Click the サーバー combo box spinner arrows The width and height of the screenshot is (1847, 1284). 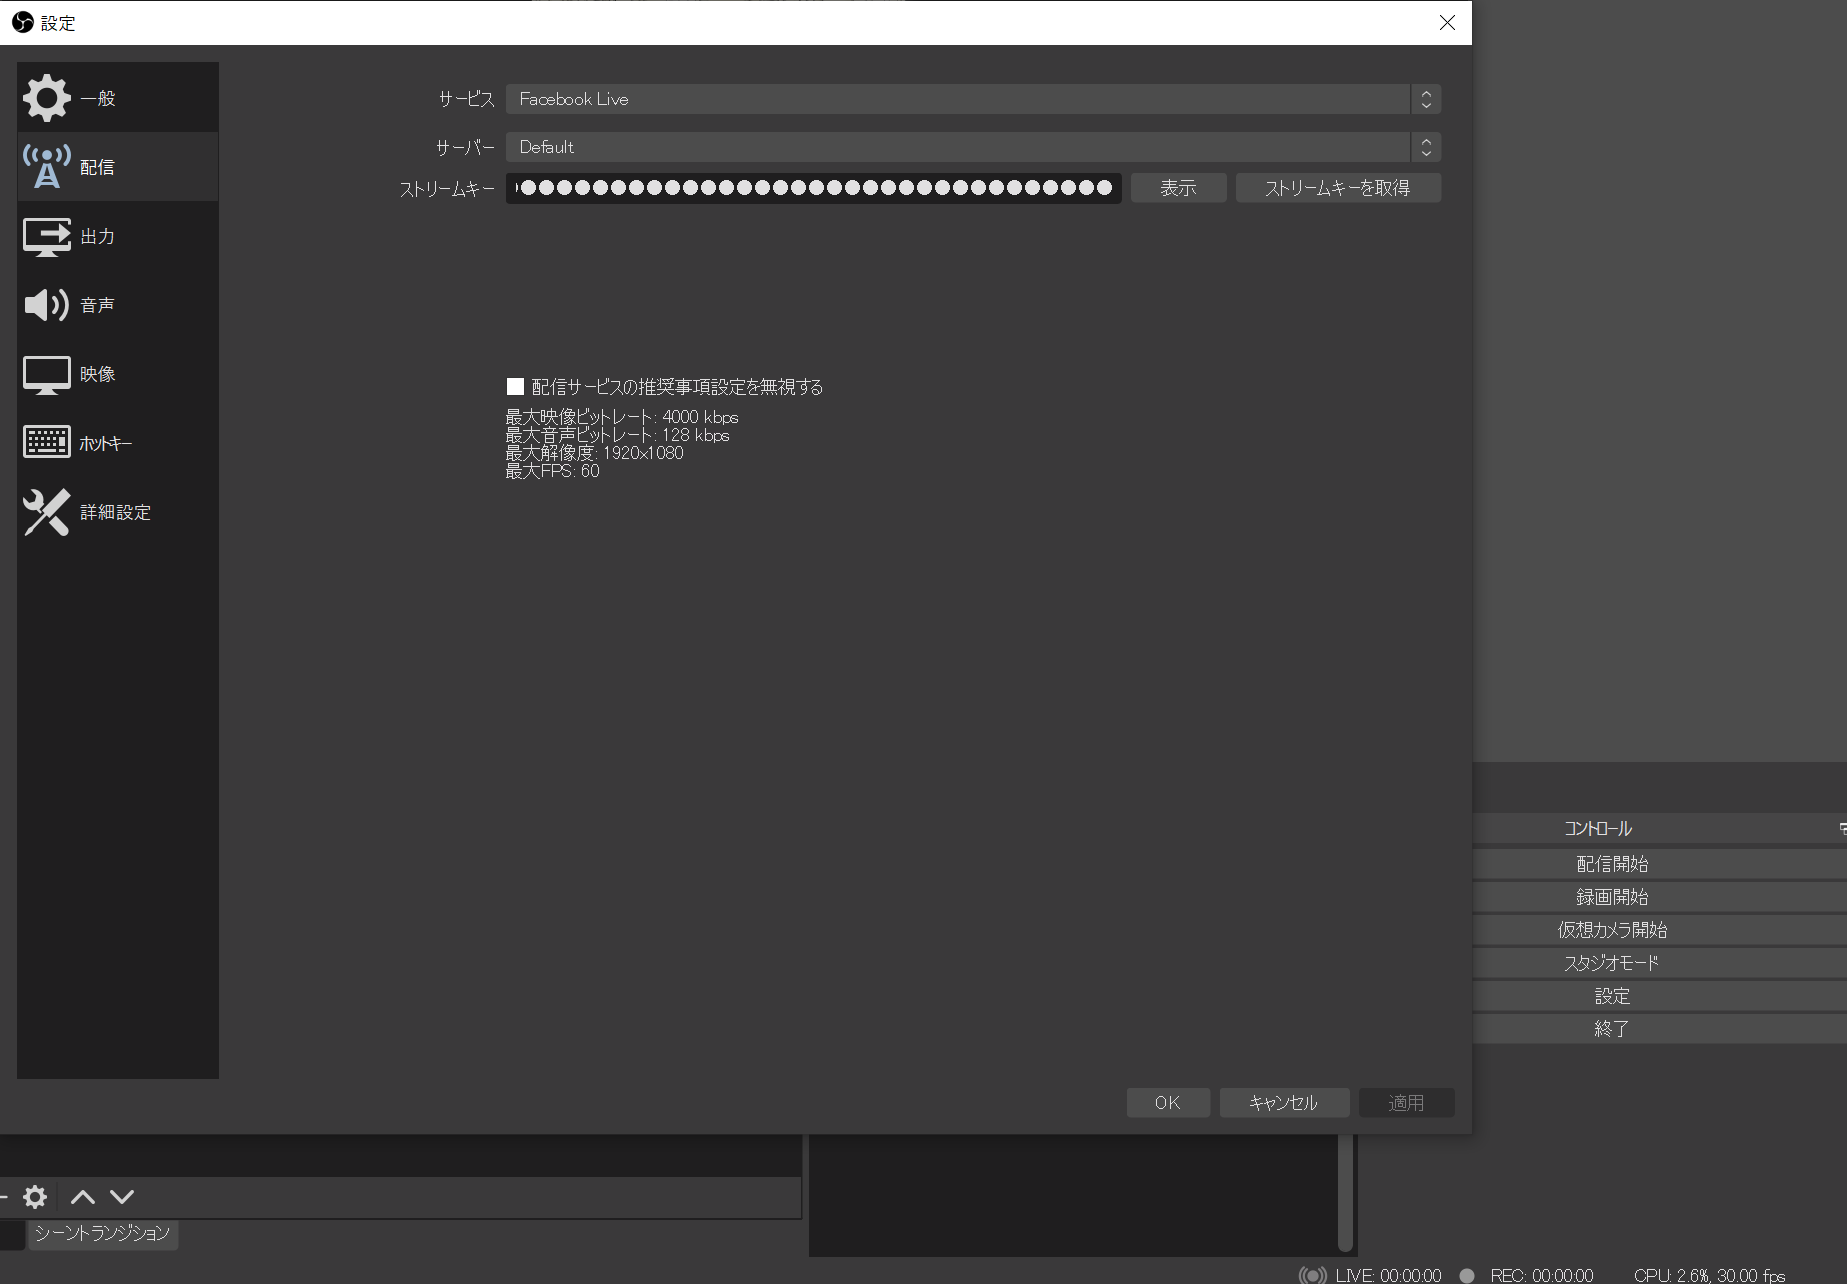(x=1426, y=147)
